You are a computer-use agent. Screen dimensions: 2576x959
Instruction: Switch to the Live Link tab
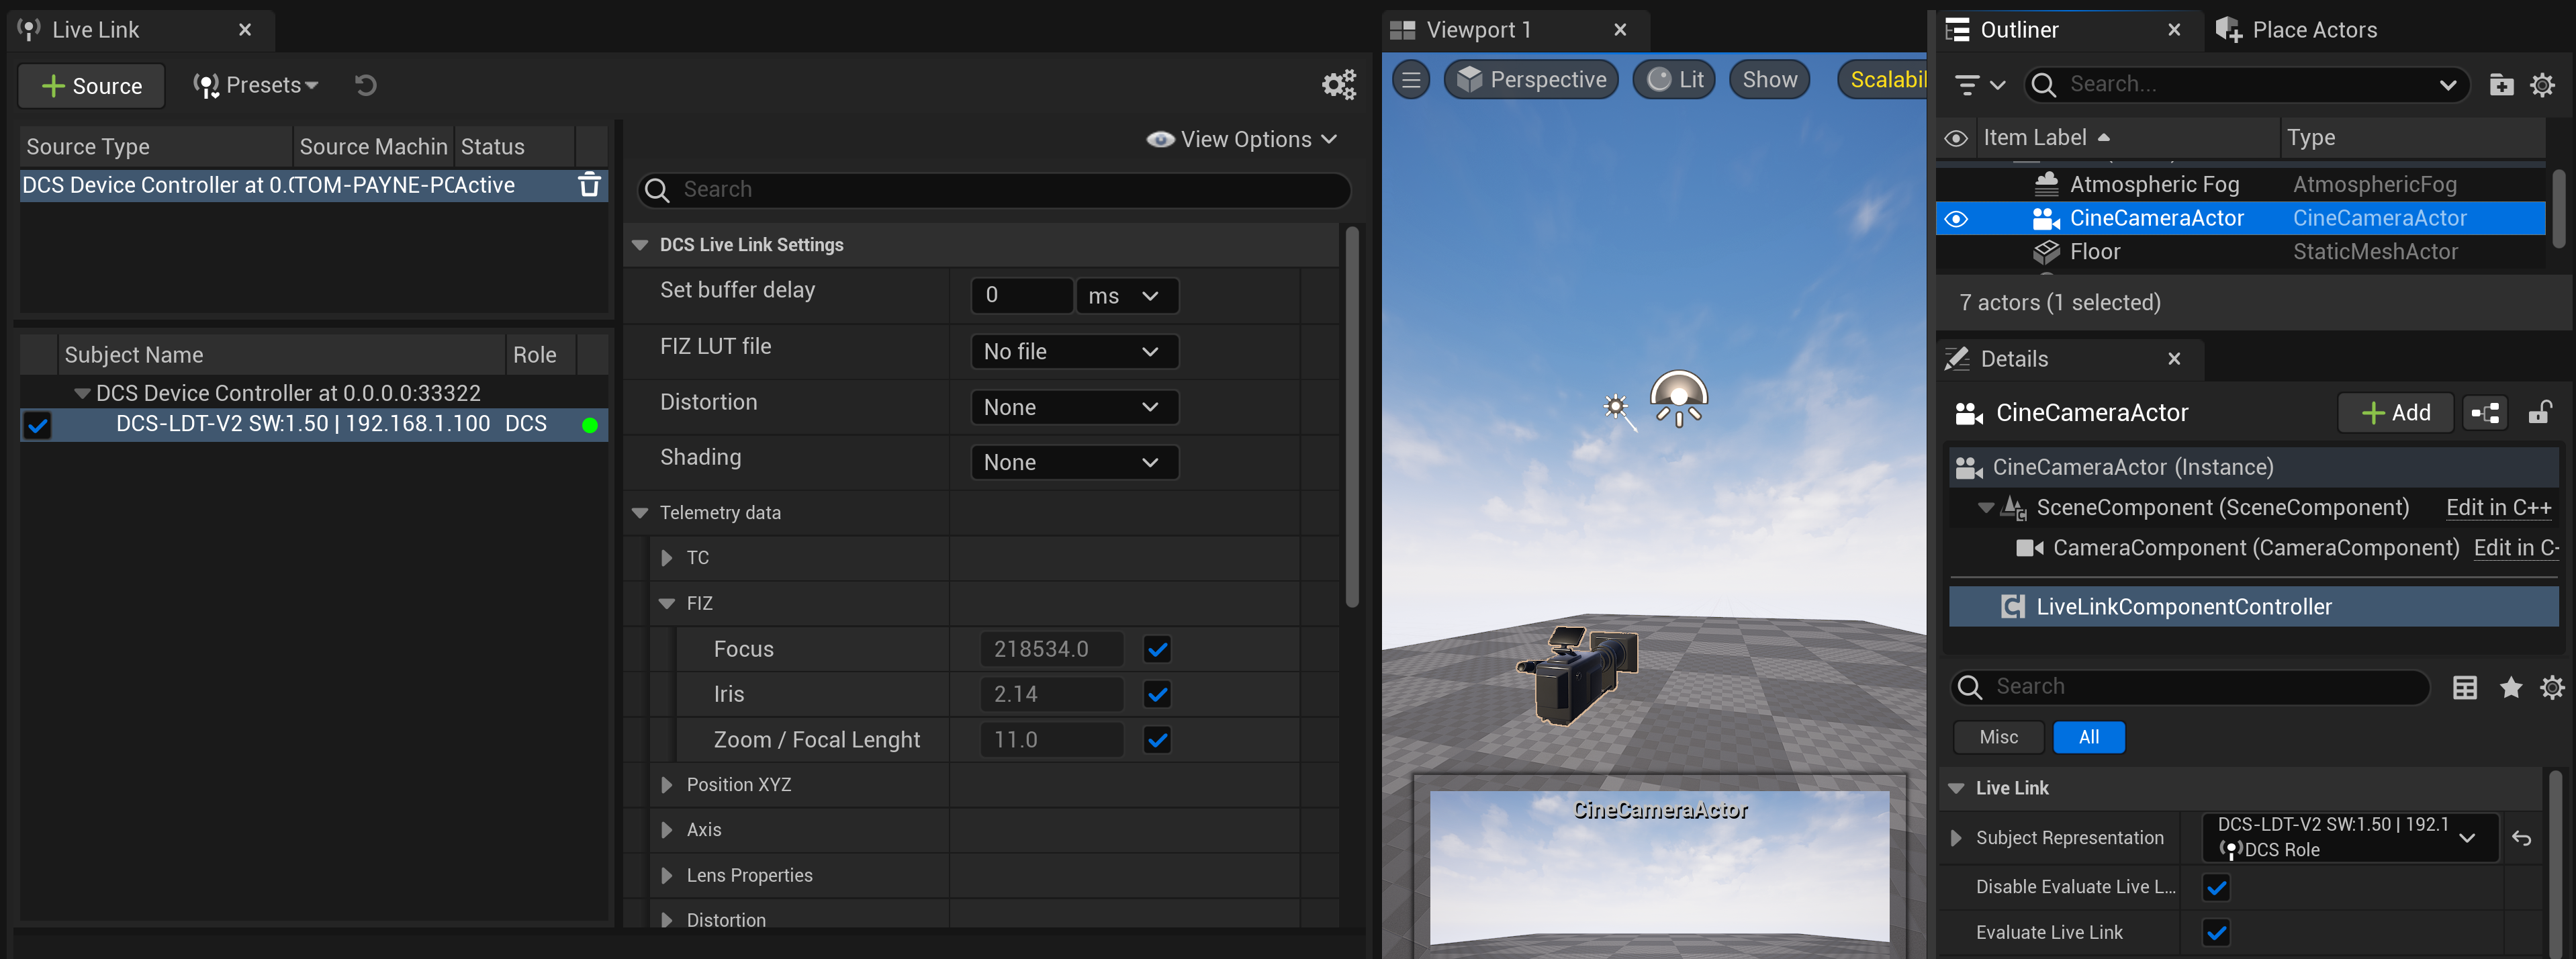[x=141, y=30]
